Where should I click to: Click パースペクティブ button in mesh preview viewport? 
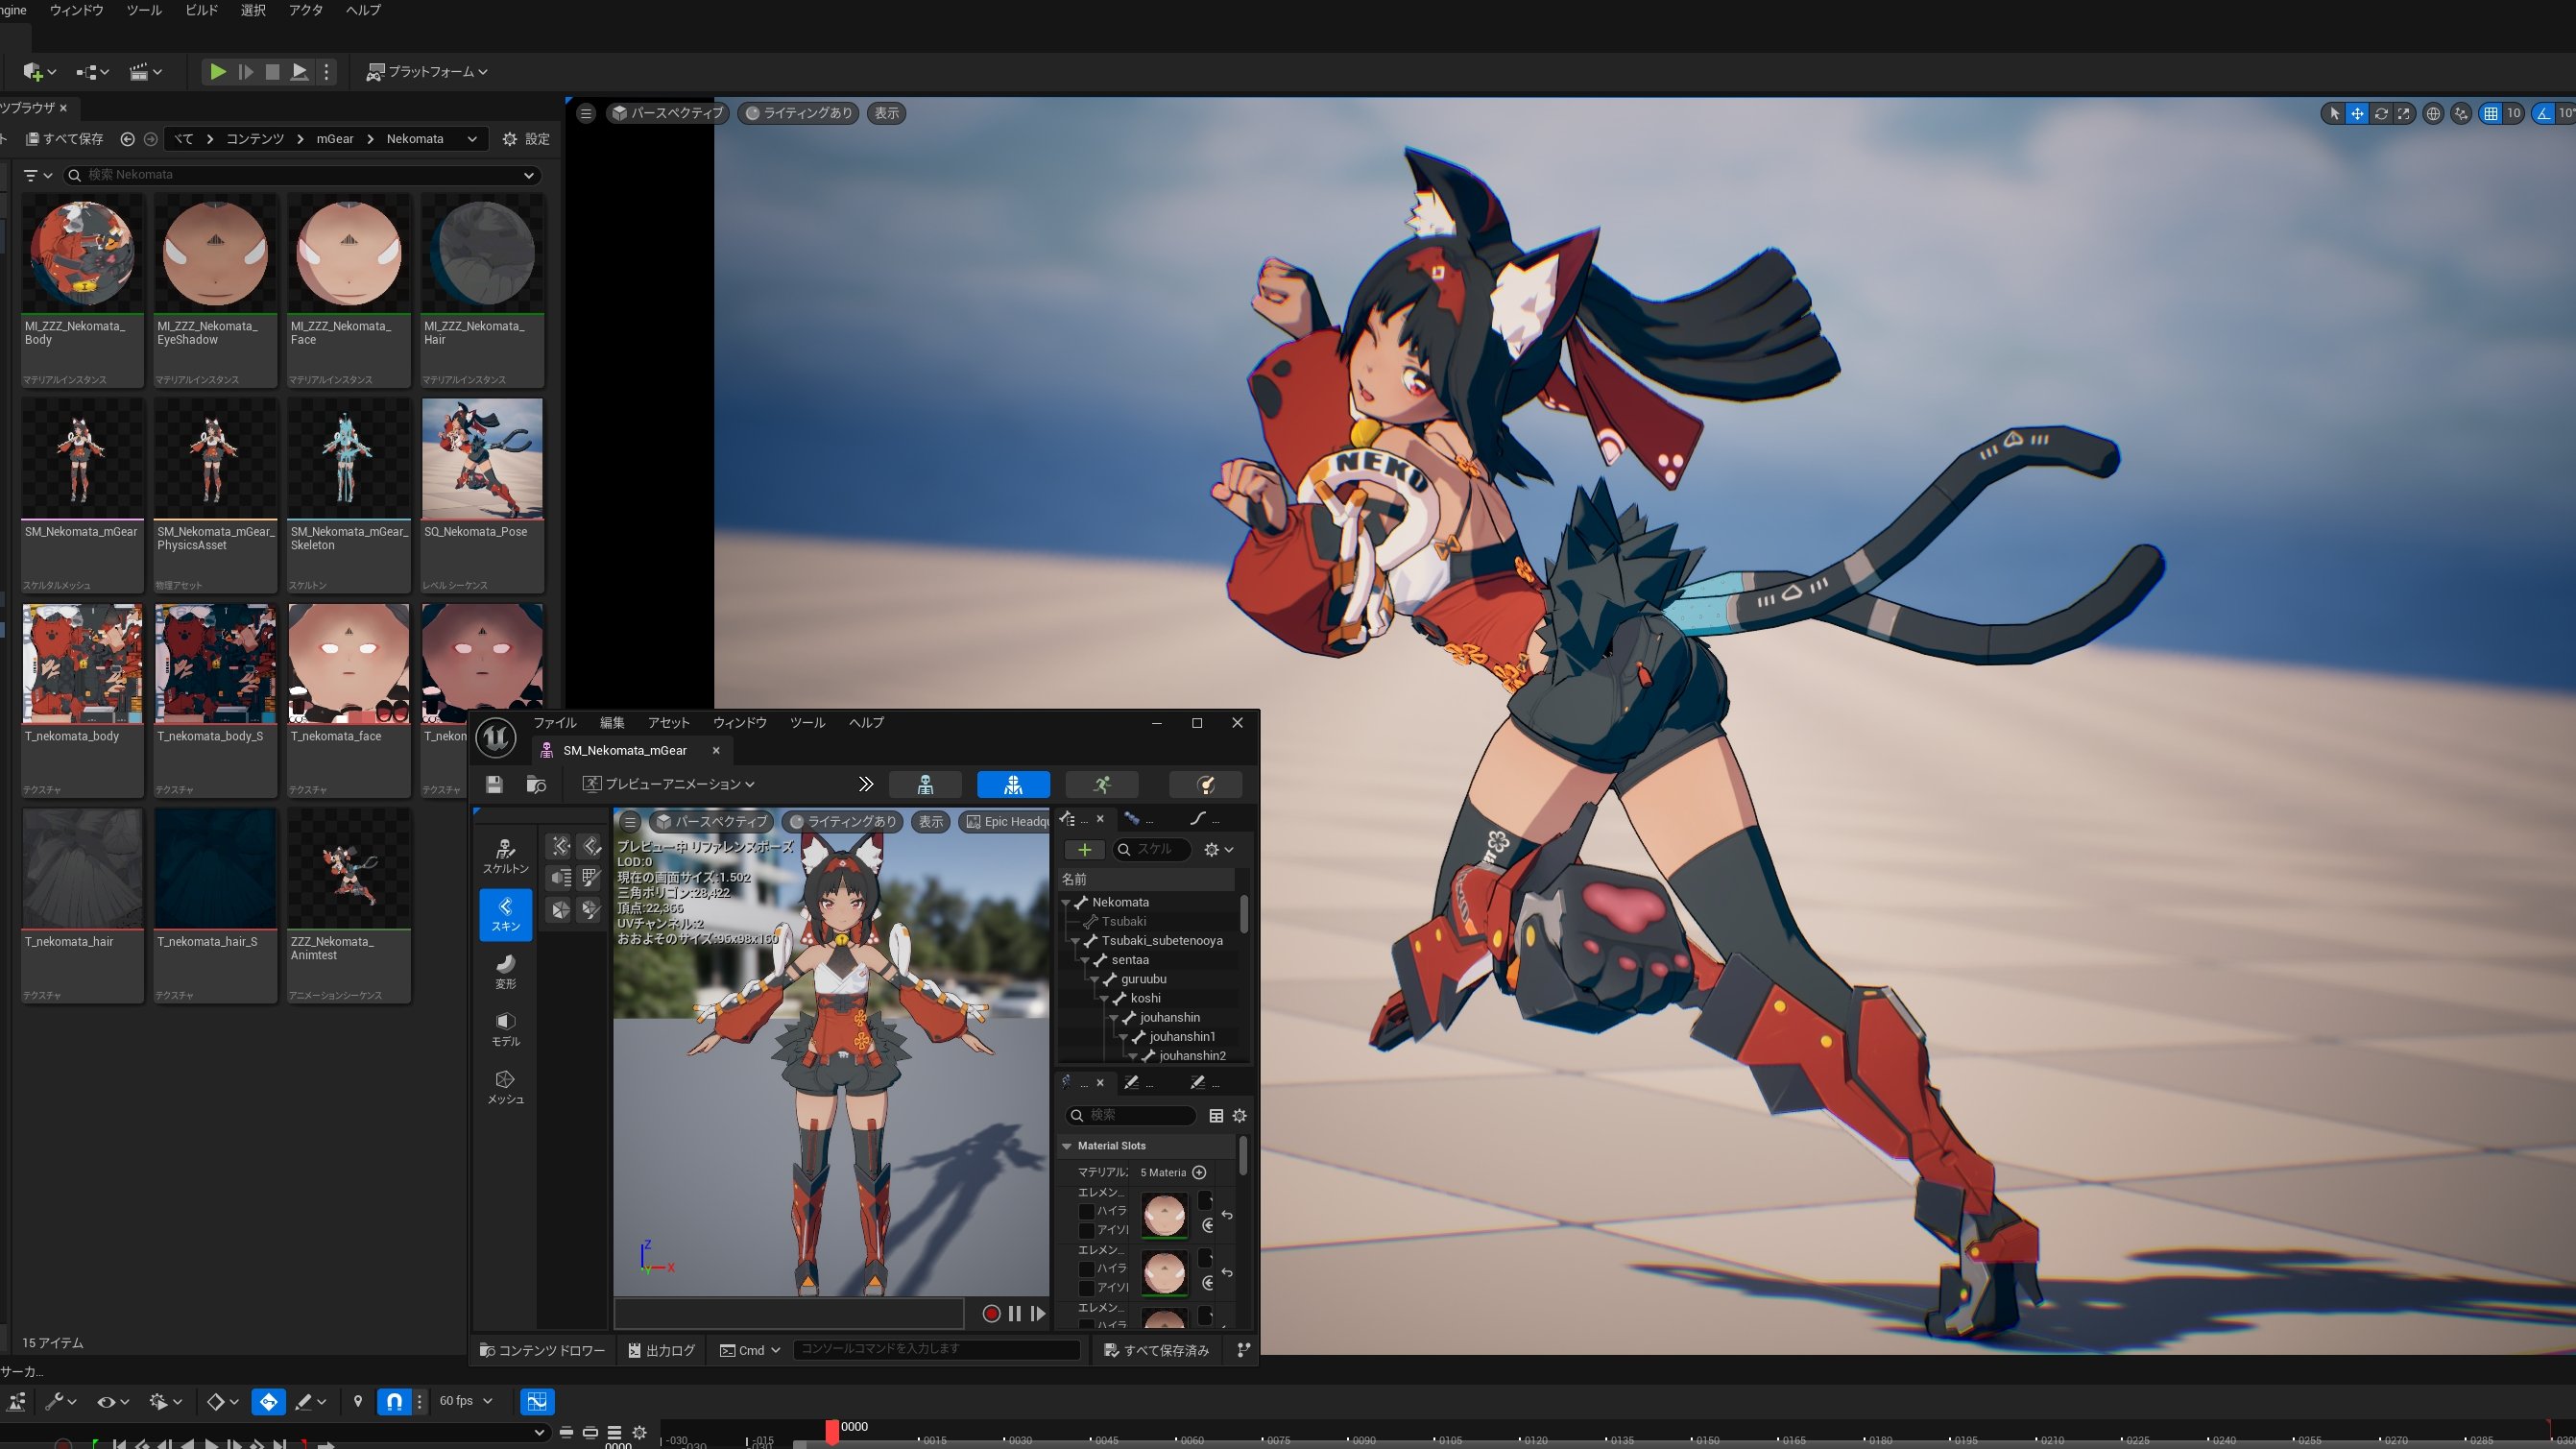coord(711,822)
